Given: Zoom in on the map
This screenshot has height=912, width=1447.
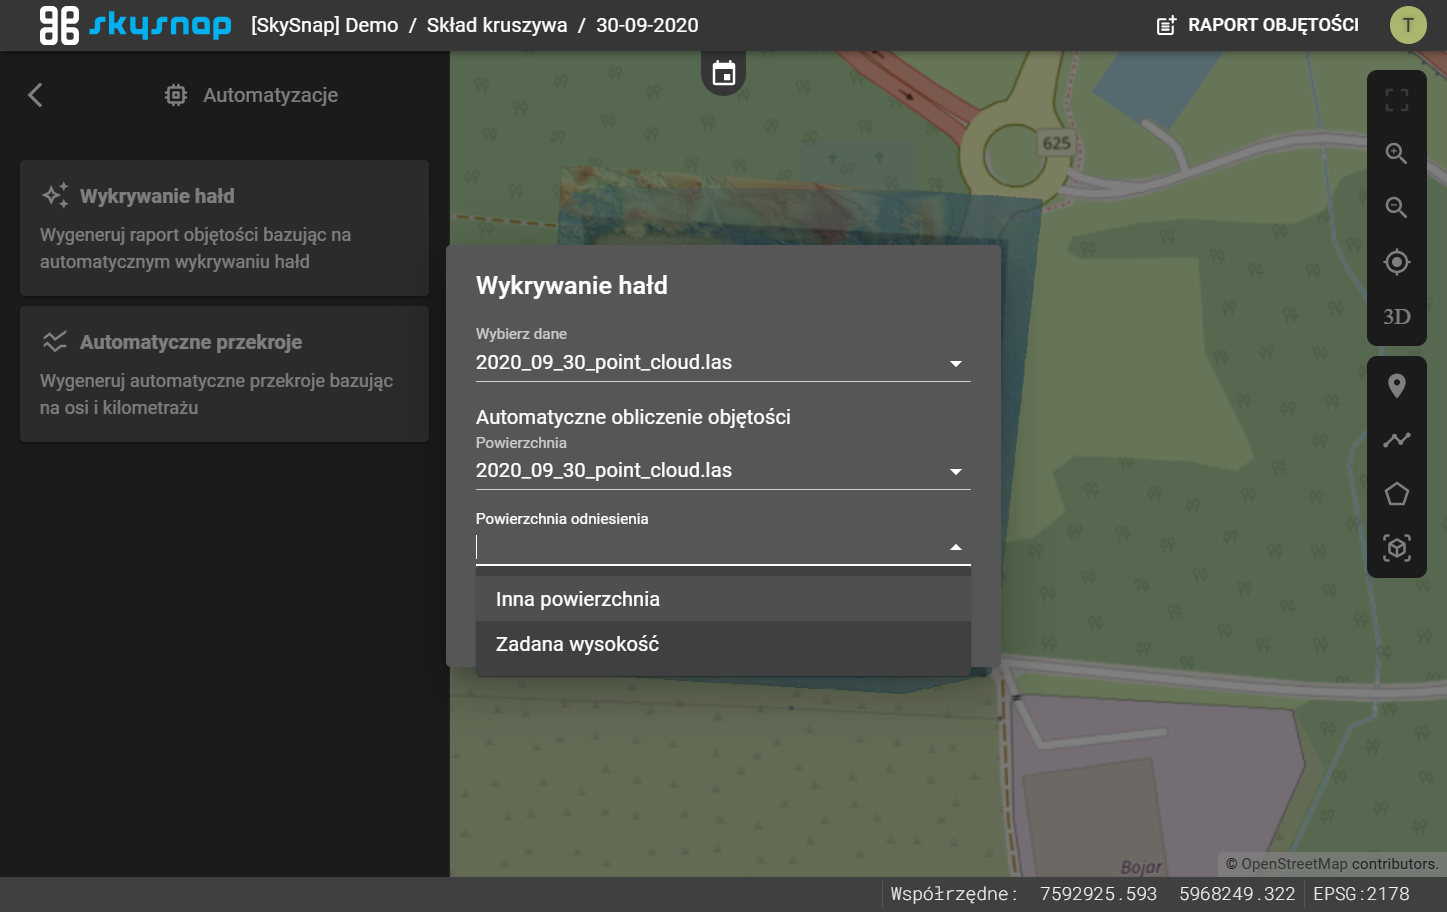Looking at the screenshot, I should [1397, 154].
